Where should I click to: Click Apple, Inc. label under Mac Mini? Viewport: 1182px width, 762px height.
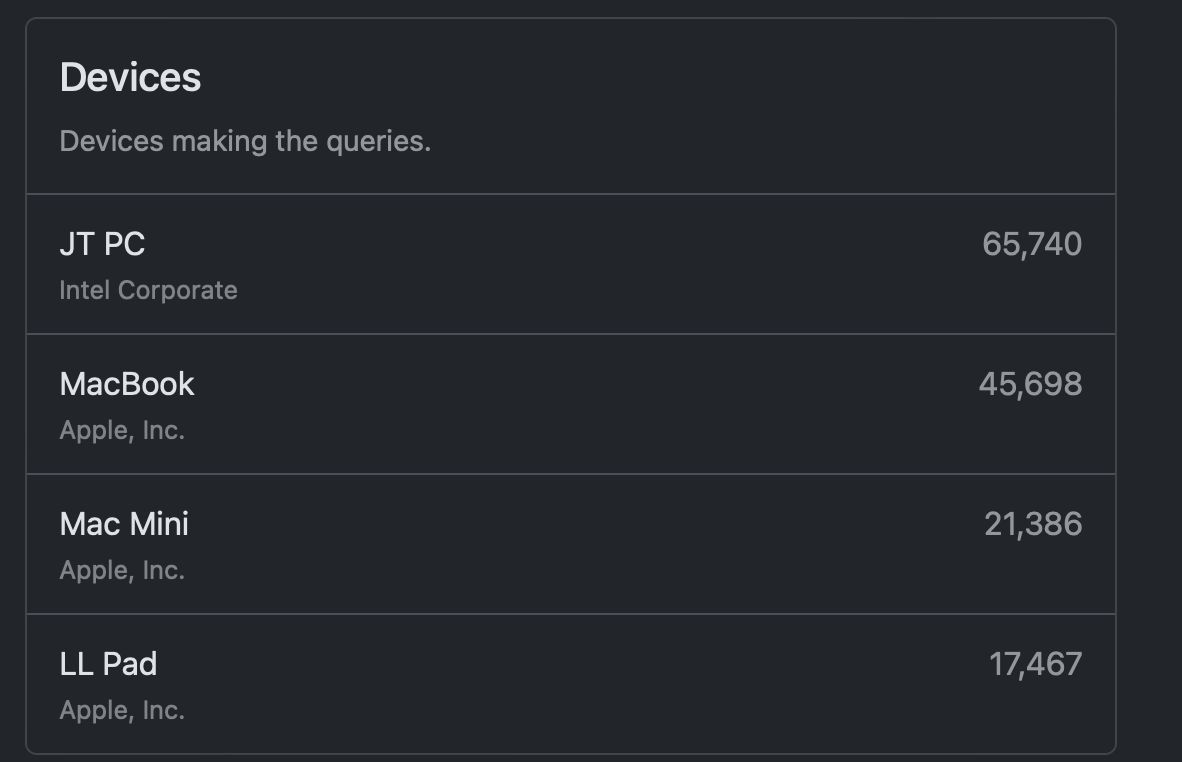122,571
